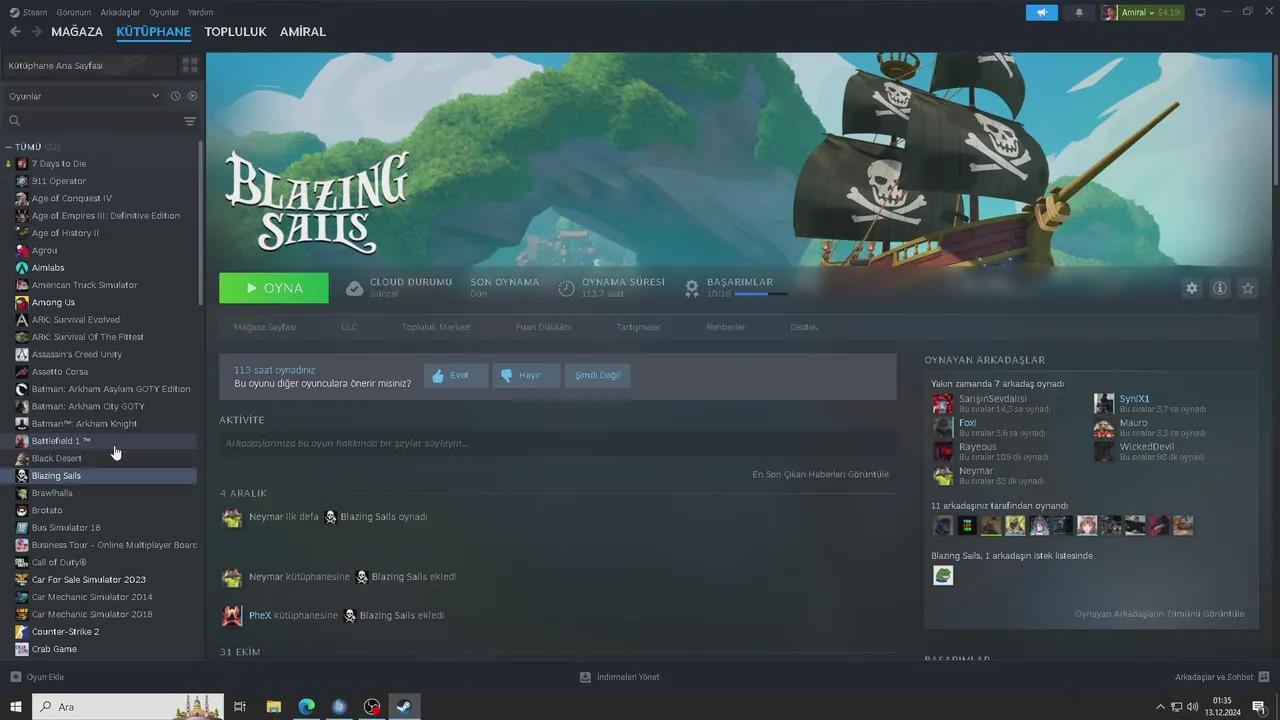Open the Windows notification center icon
Image resolution: width=1280 pixels, height=720 pixels.
point(1259,707)
